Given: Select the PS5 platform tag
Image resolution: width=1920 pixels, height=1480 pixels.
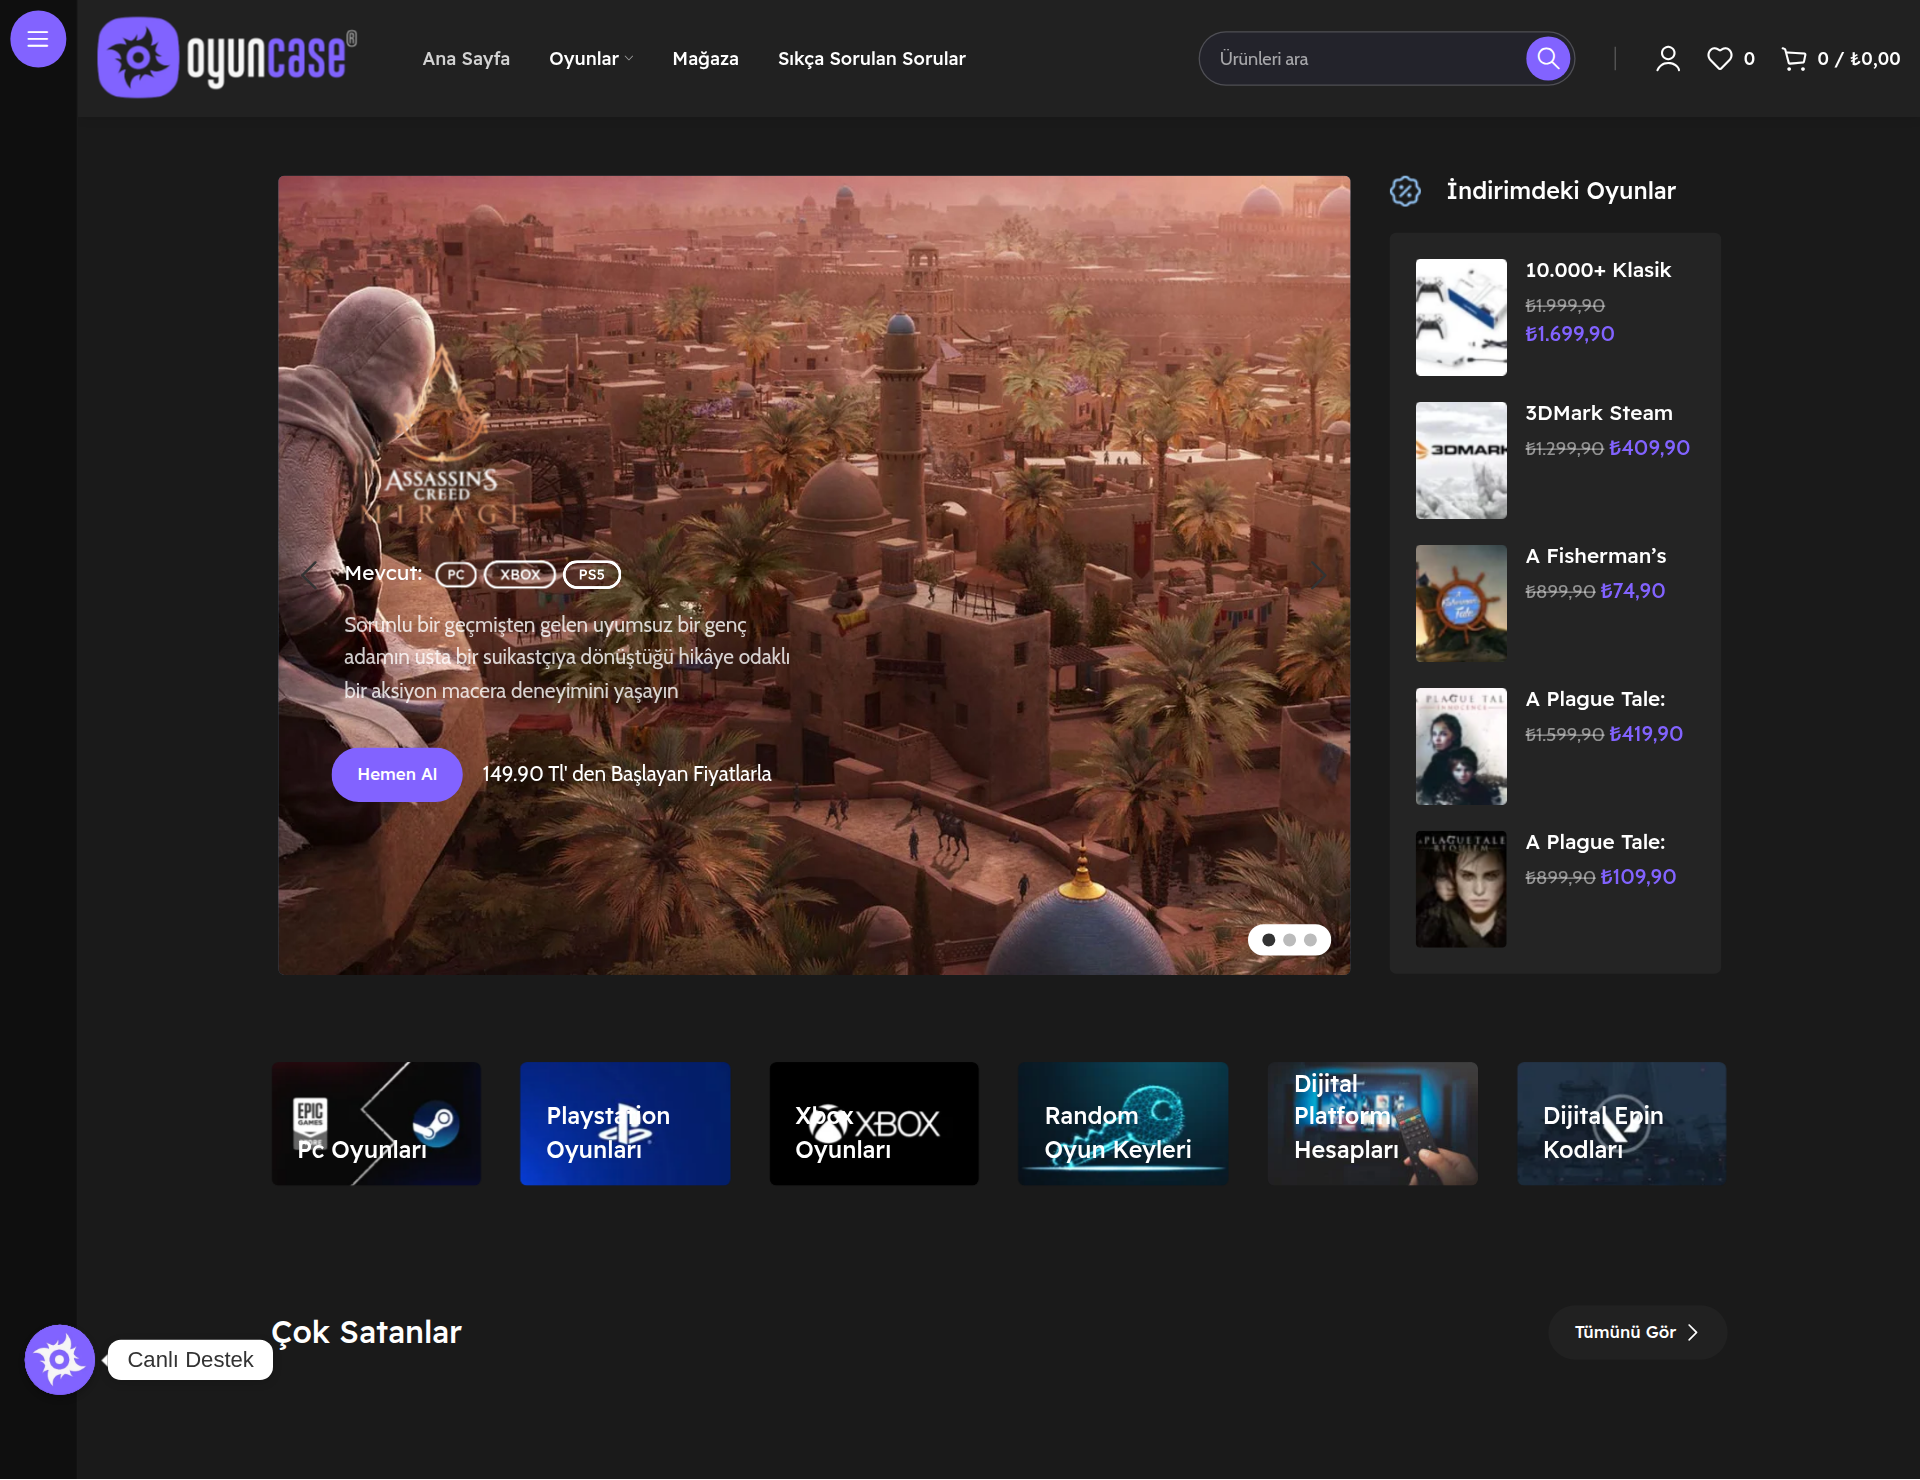Looking at the screenshot, I should 592,574.
